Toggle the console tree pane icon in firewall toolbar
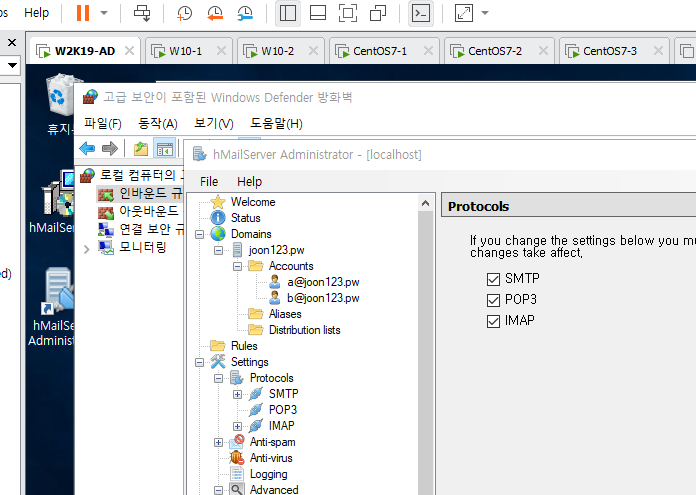The image size is (696, 495). pos(165,148)
